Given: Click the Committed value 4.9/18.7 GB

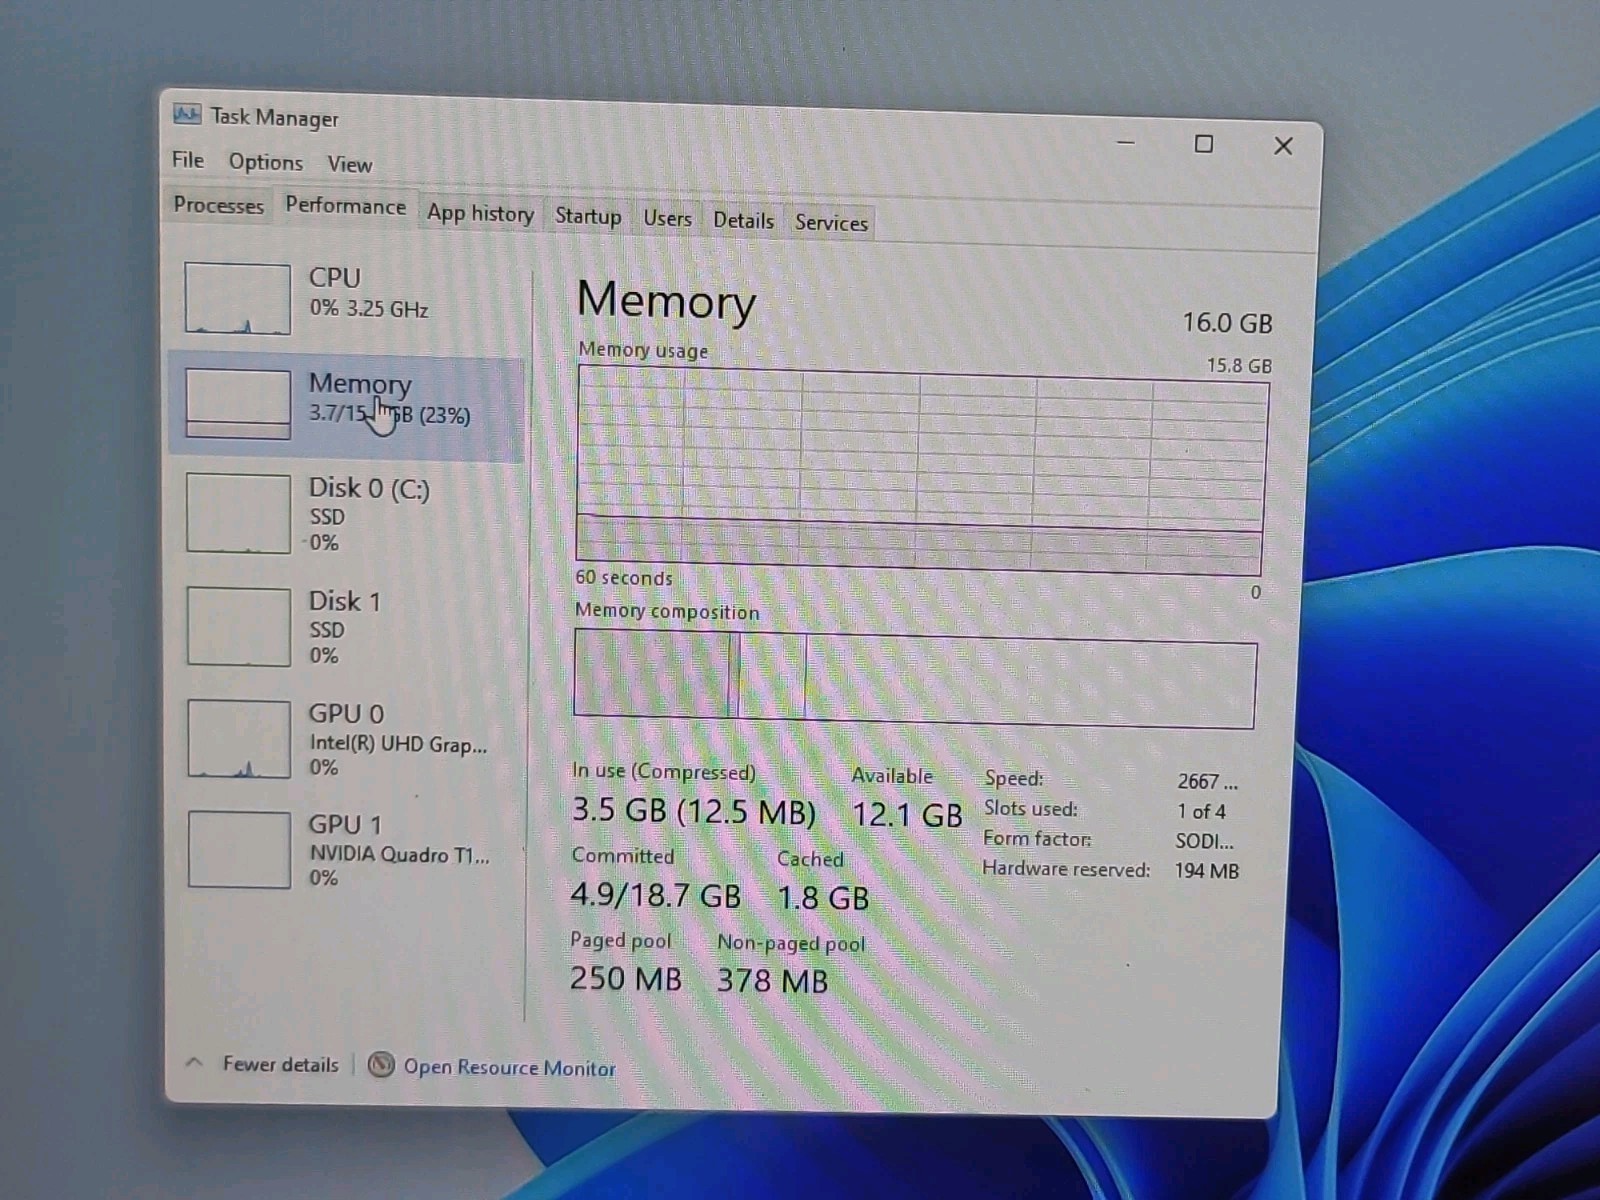Looking at the screenshot, I should [655, 895].
